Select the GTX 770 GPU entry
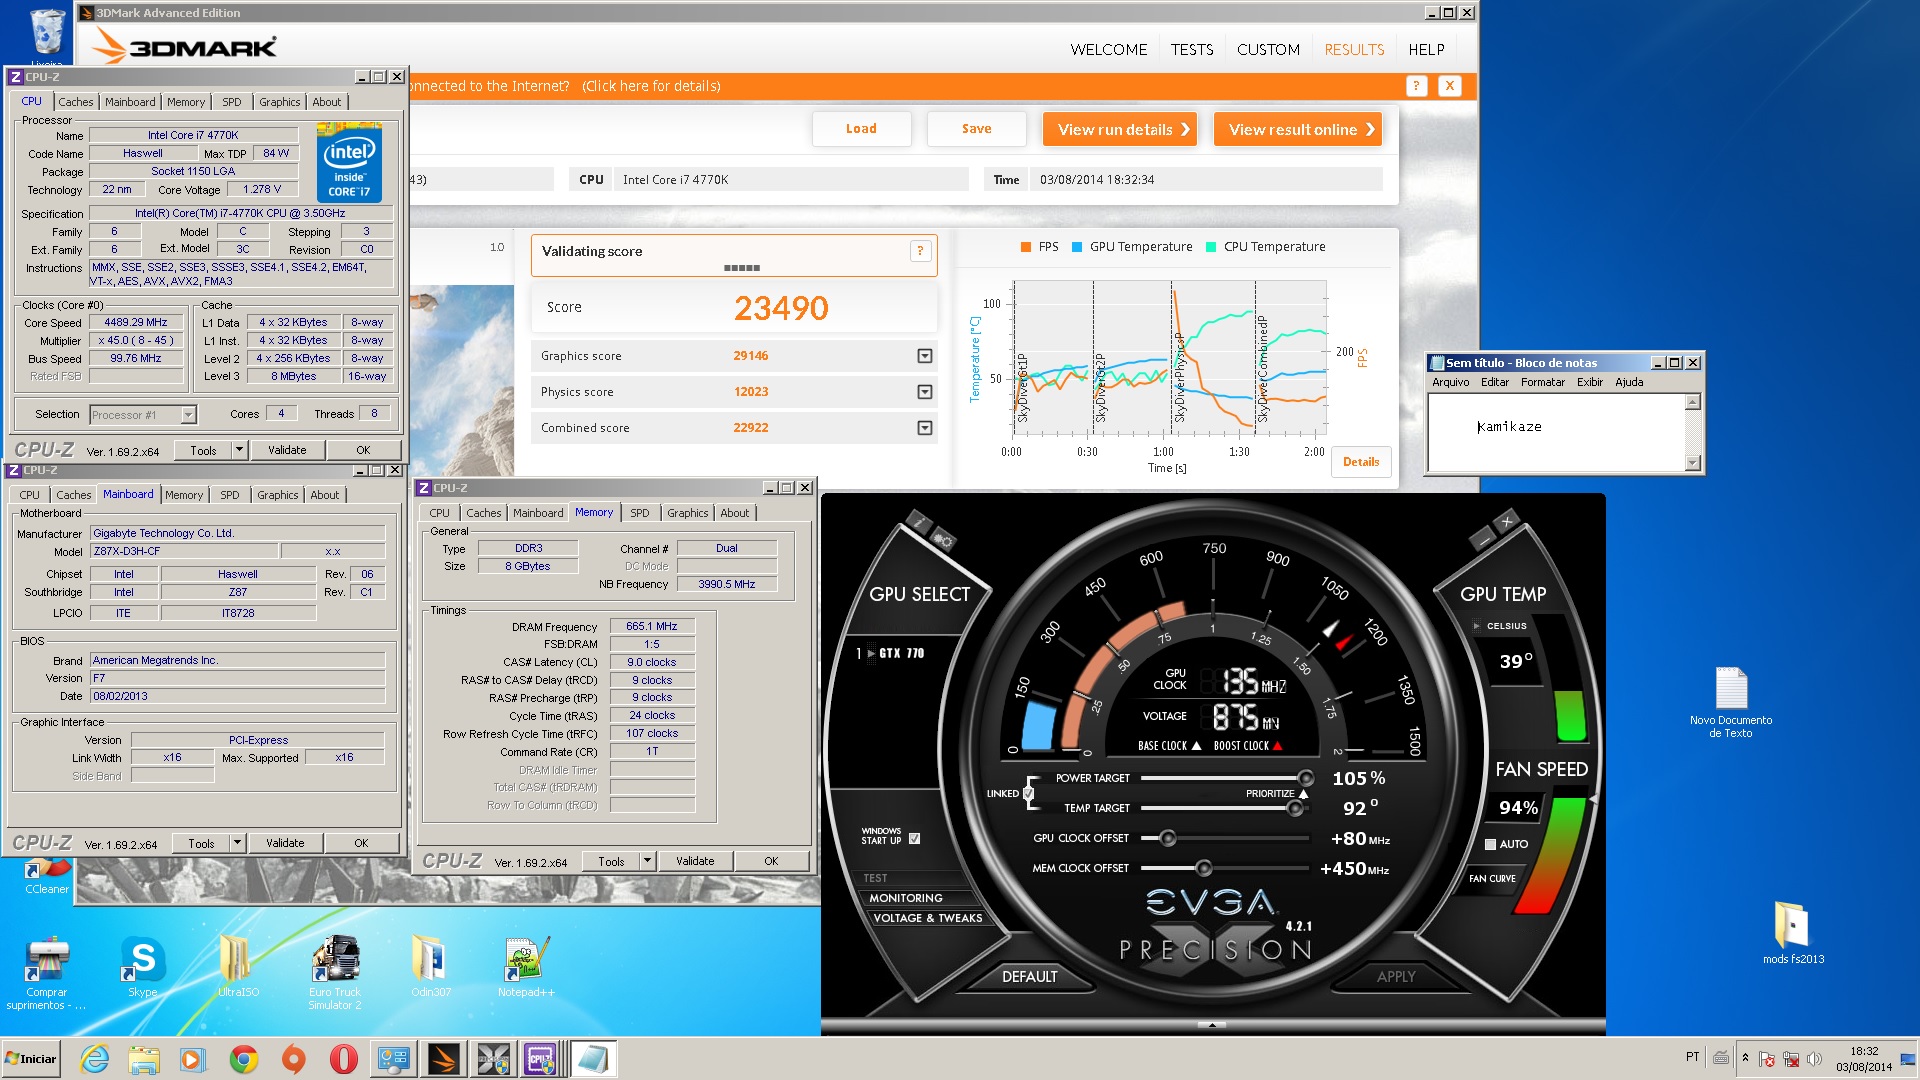This screenshot has height=1080, width=1920. (x=891, y=653)
